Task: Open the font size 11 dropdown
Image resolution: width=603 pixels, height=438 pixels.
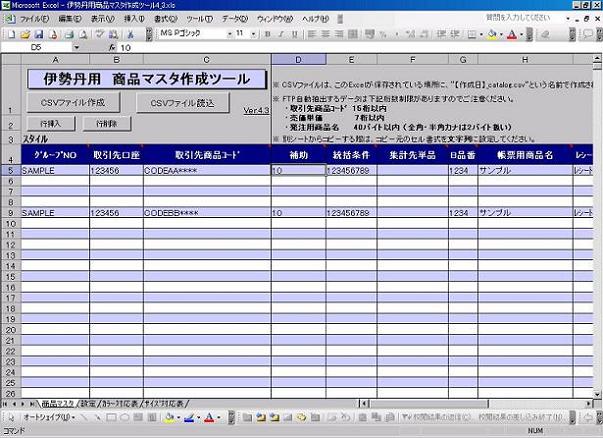Action: (253, 34)
